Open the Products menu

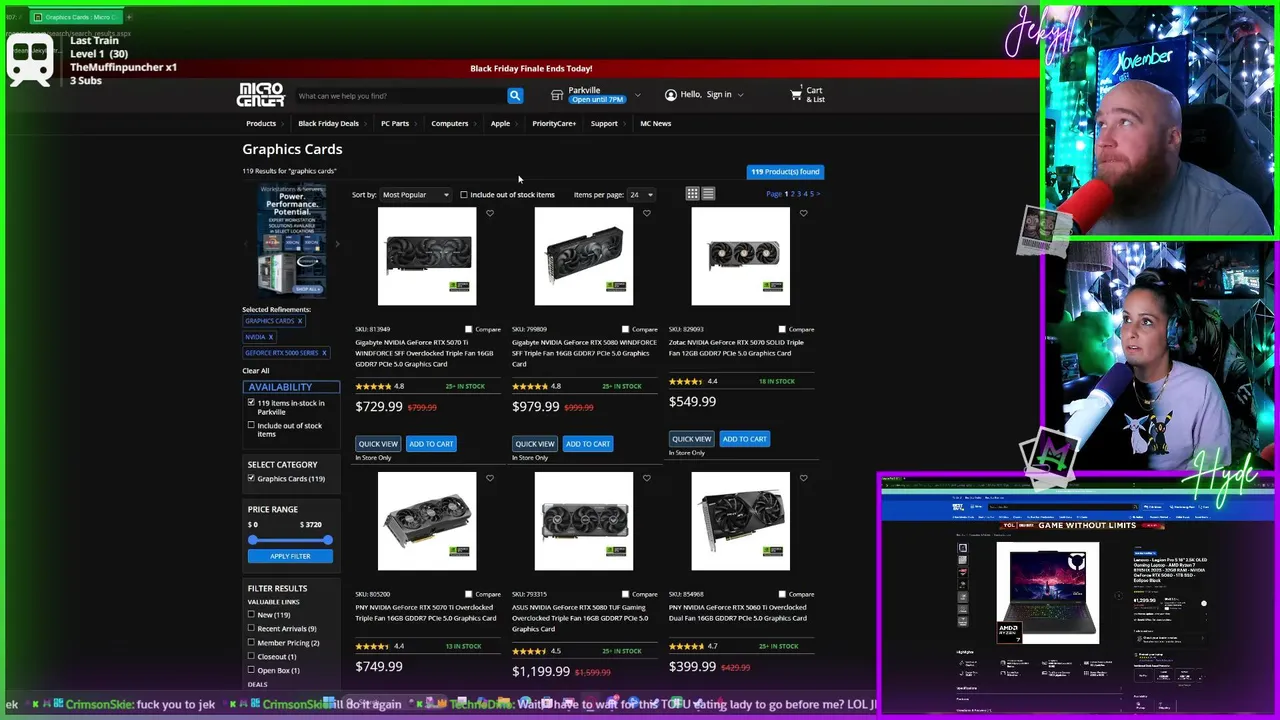tap(261, 124)
